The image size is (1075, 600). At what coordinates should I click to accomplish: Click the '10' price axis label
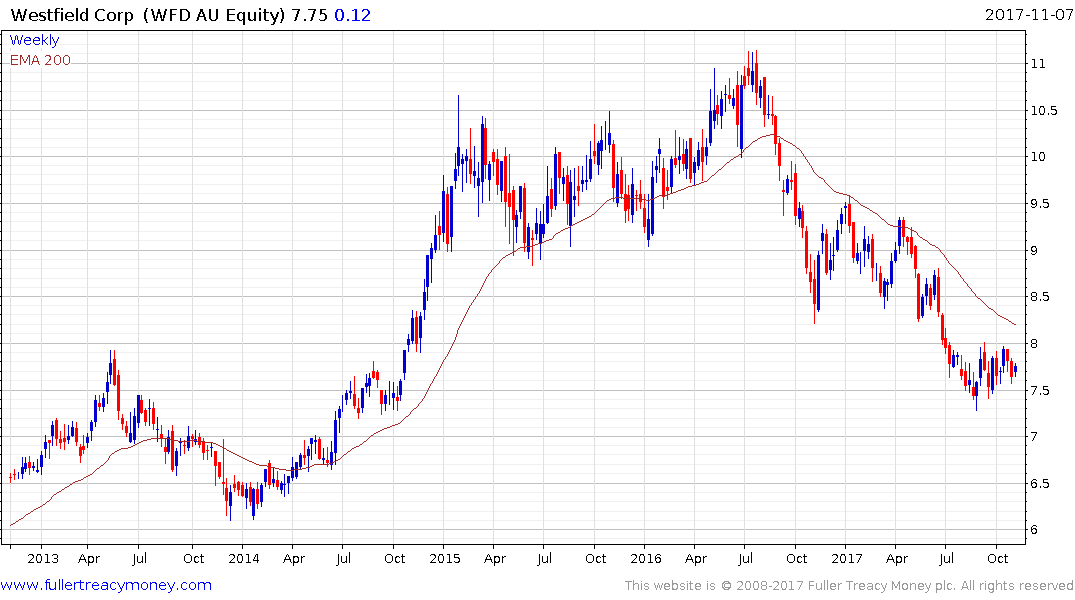1038,157
